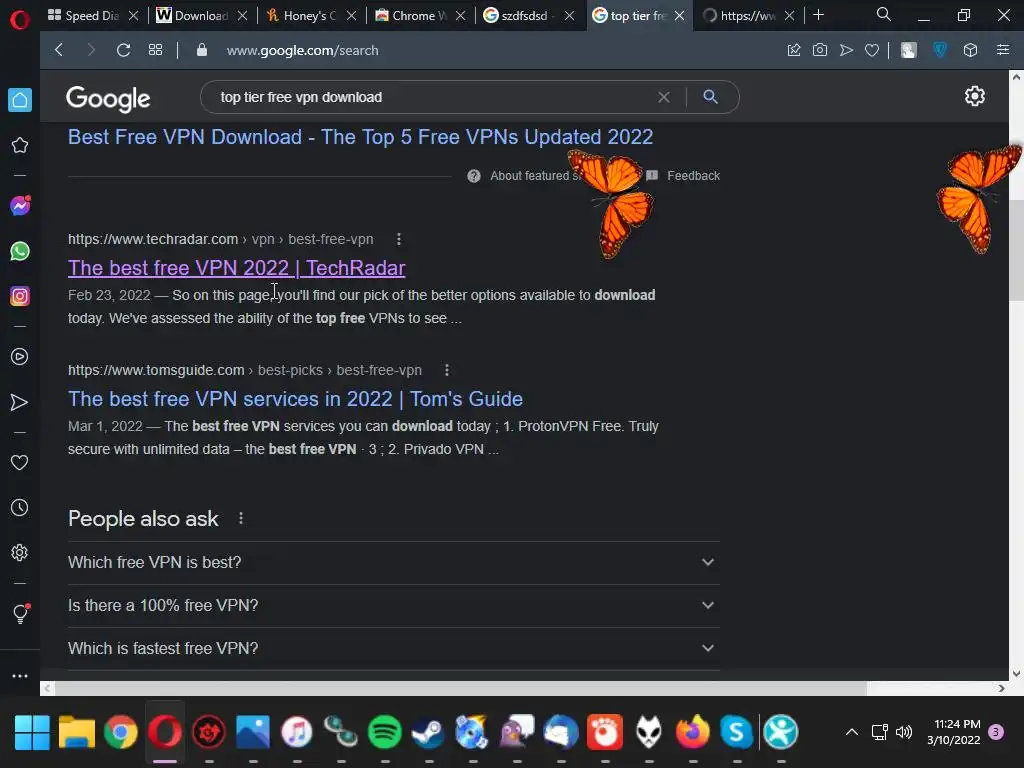Viewport: 1024px width, 768px height.
Task: Add page to bookmarks heart icon
Action: [x=872, y=50]
